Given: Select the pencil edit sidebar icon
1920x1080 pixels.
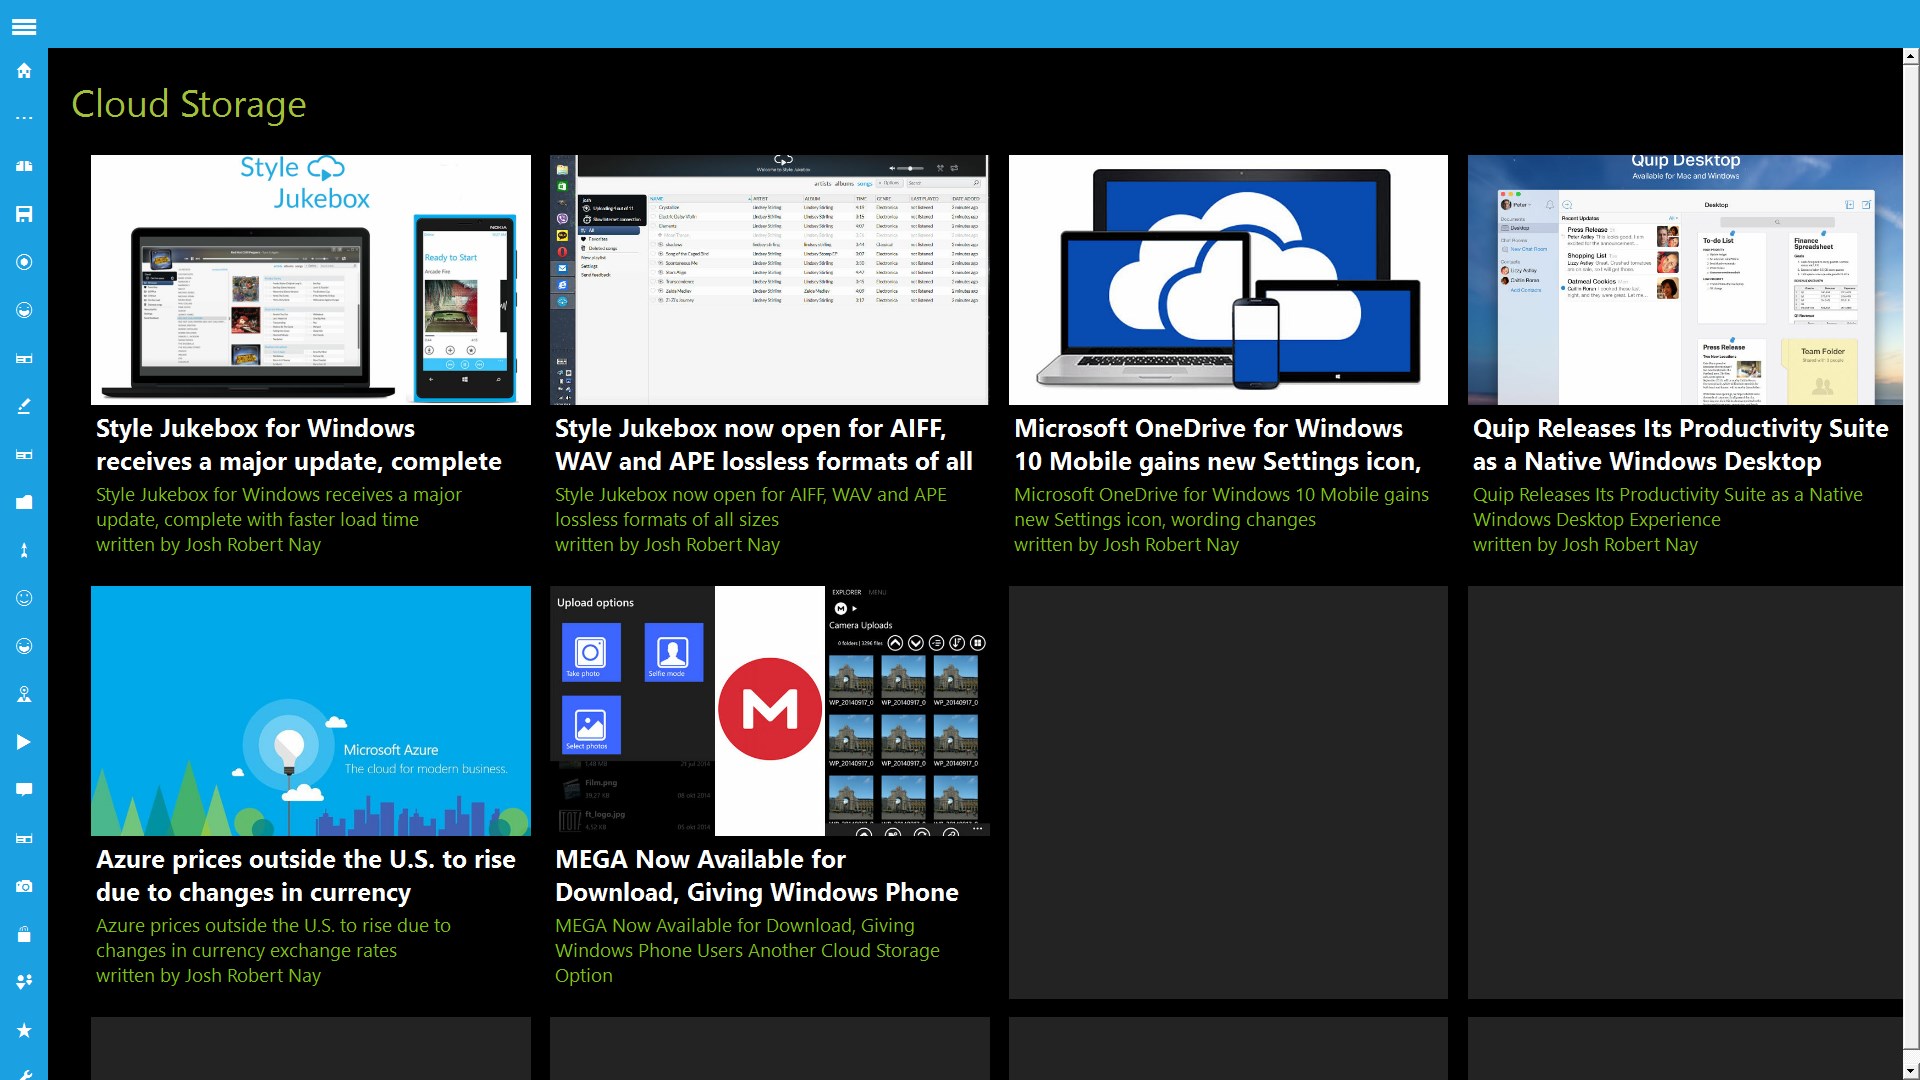Looking at the screenshot, I should click(24, 406).
